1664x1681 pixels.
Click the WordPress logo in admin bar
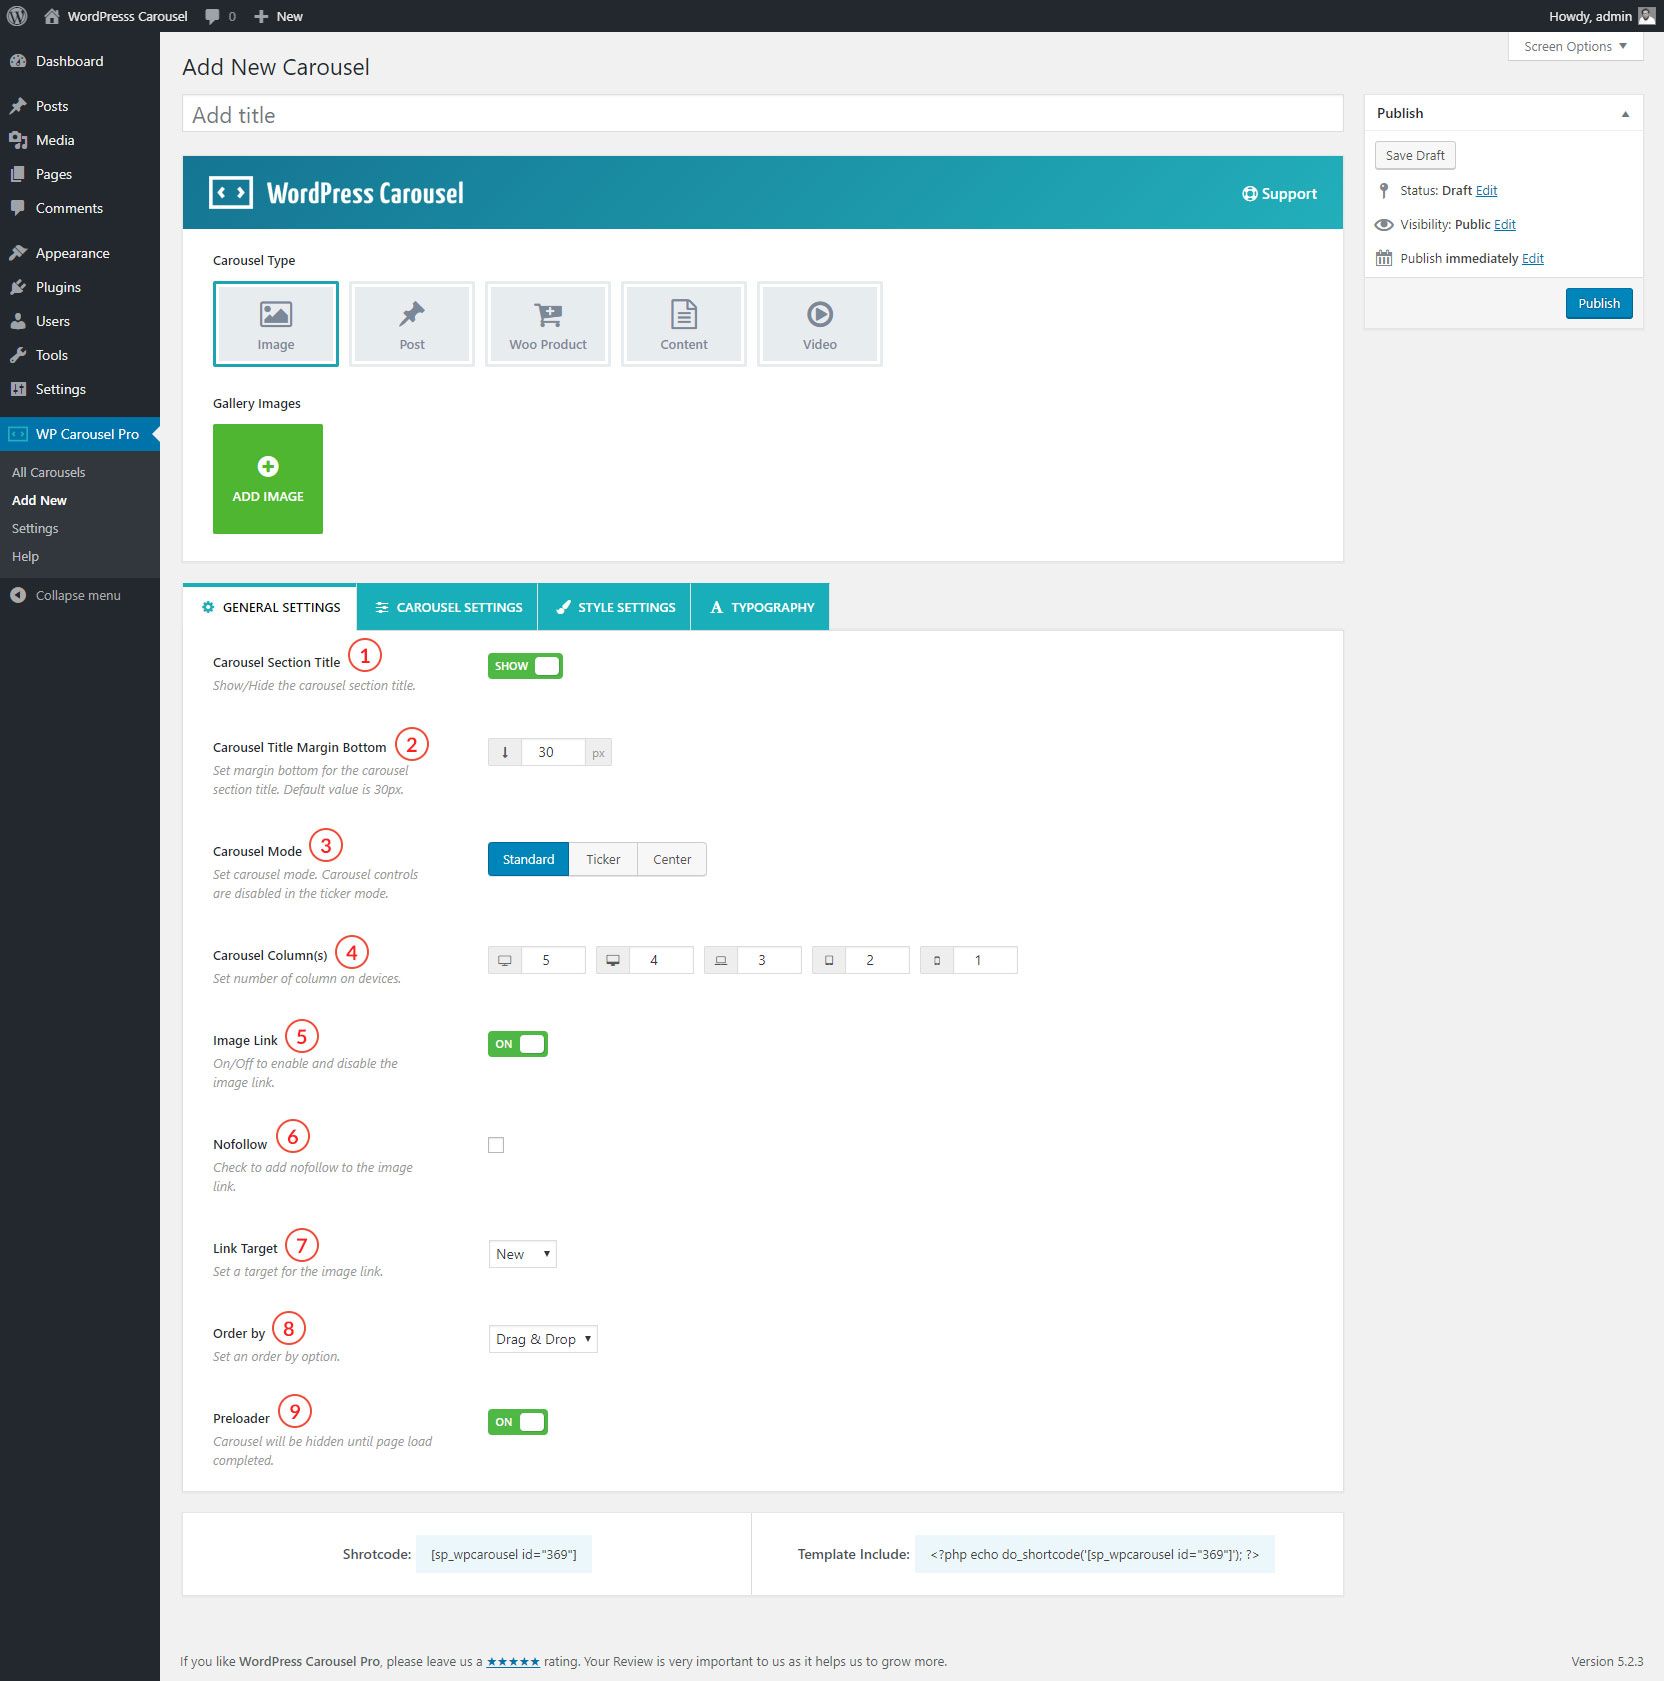tap(17, 16)
